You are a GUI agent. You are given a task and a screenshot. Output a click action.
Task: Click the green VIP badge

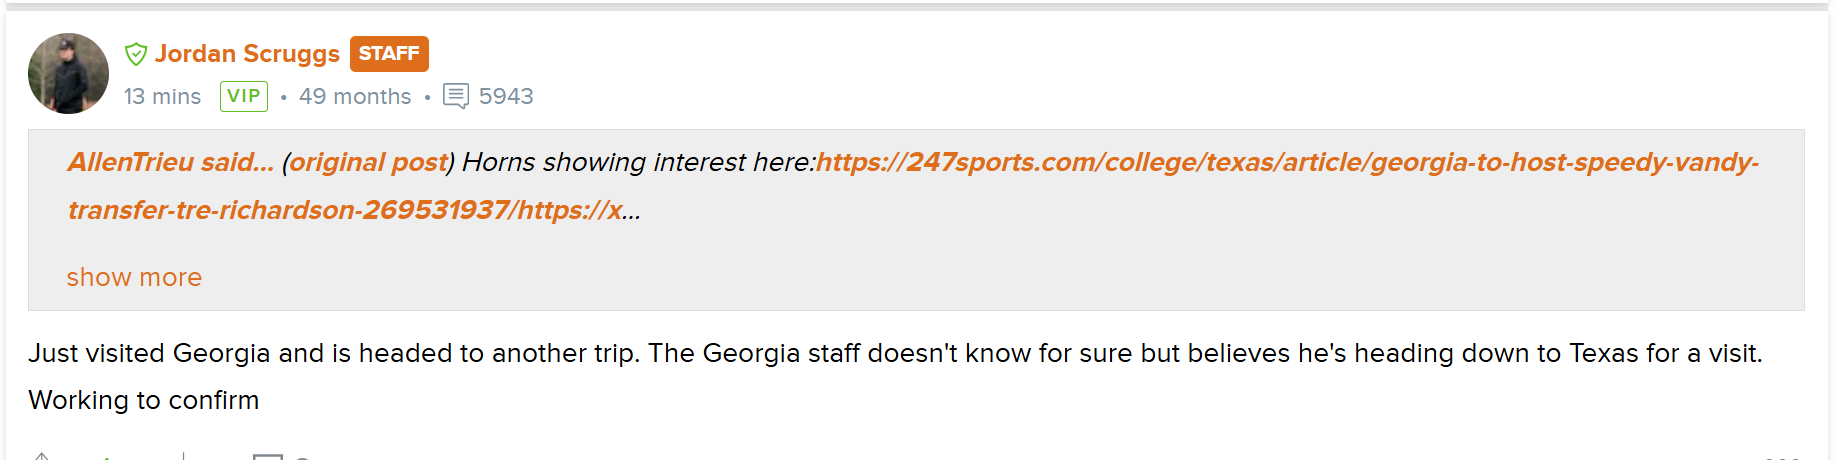tap(243, 96)
